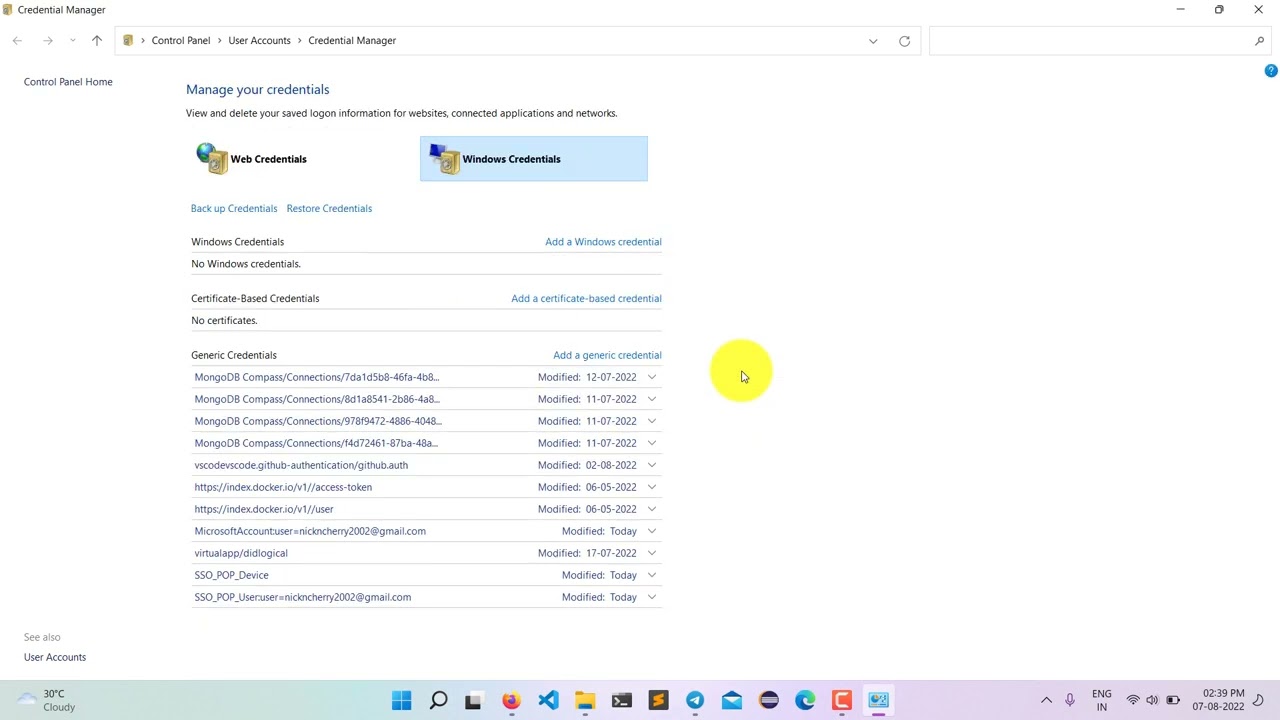Click the microphone tray icon
This screenshot has width=1280, height=720.
pyautogui.click(x=1070, y=700)
